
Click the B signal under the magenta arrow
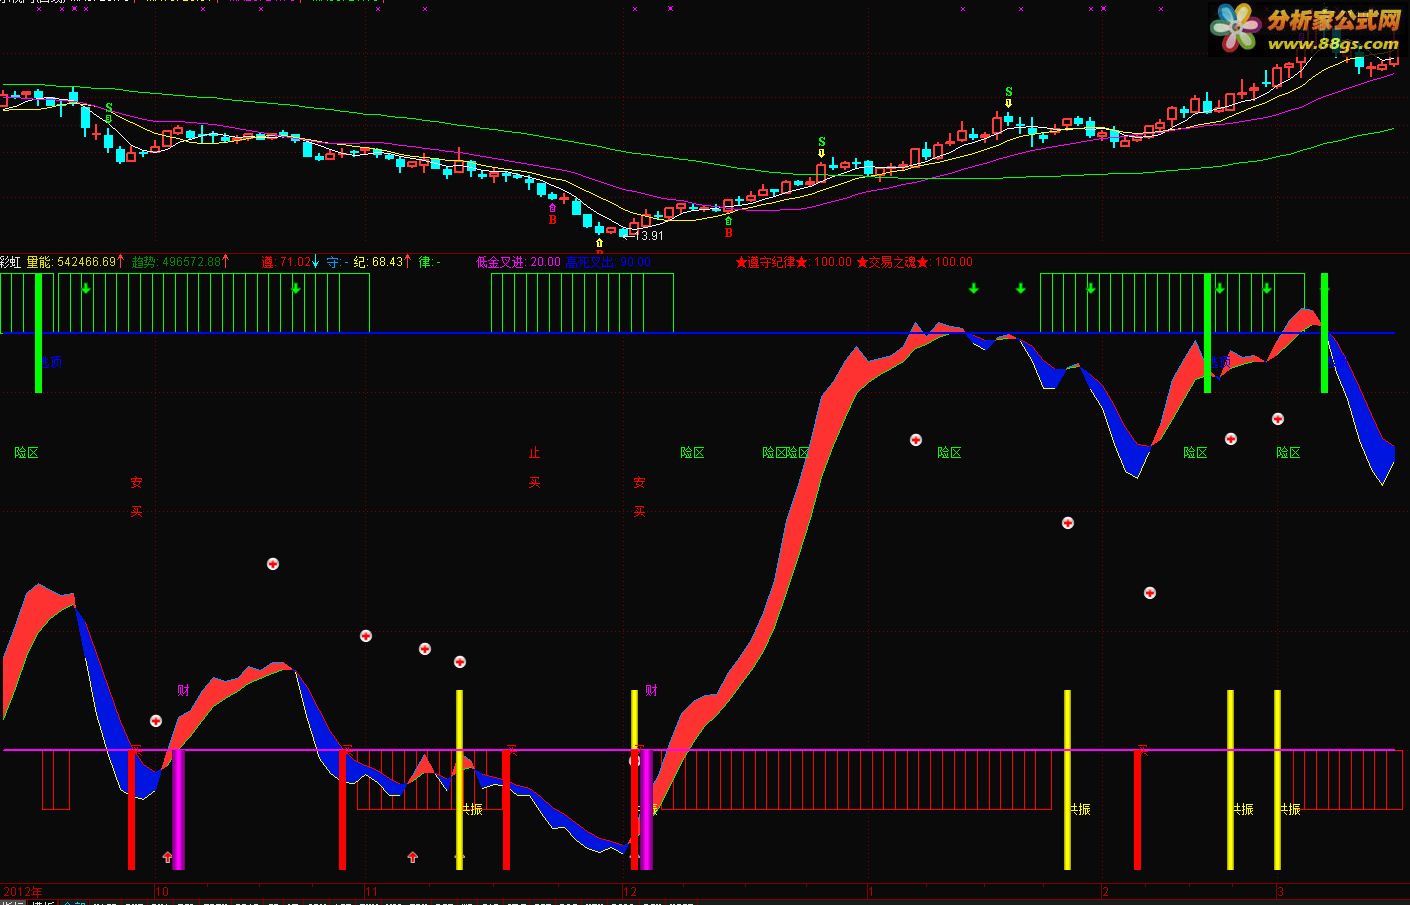pyautogui.click(x=552, y=219)
